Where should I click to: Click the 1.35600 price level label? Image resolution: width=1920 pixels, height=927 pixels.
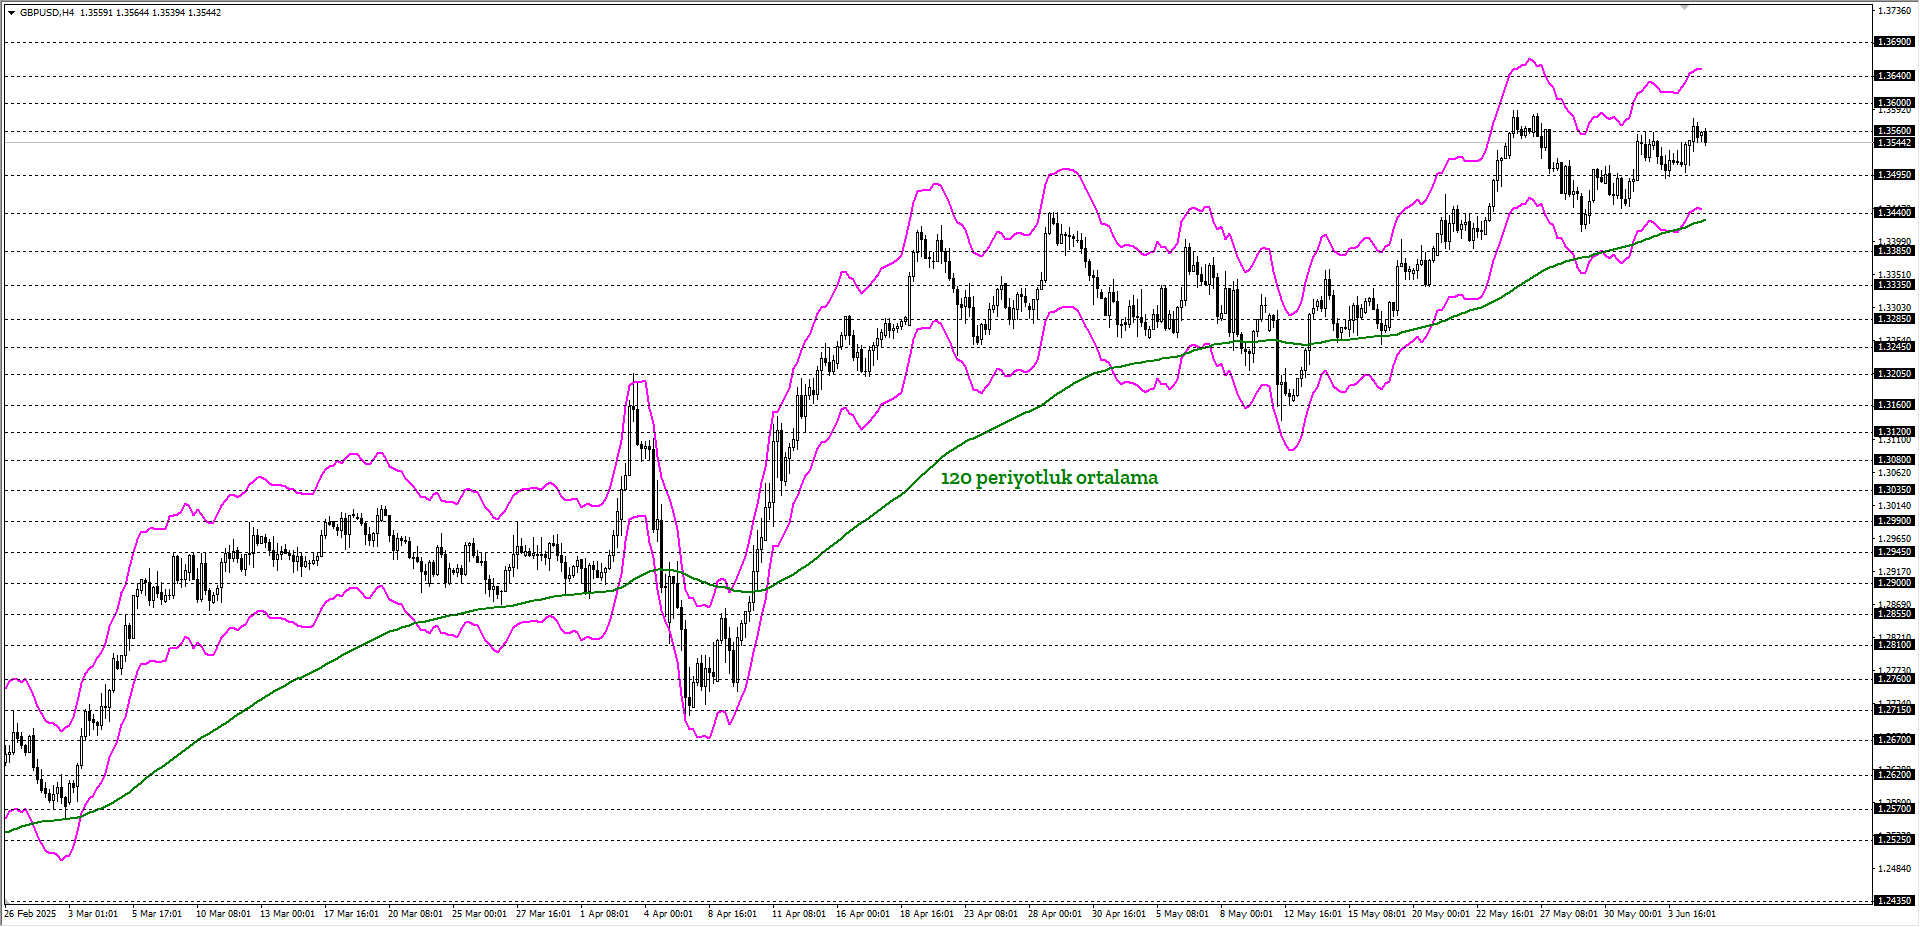1893,131
